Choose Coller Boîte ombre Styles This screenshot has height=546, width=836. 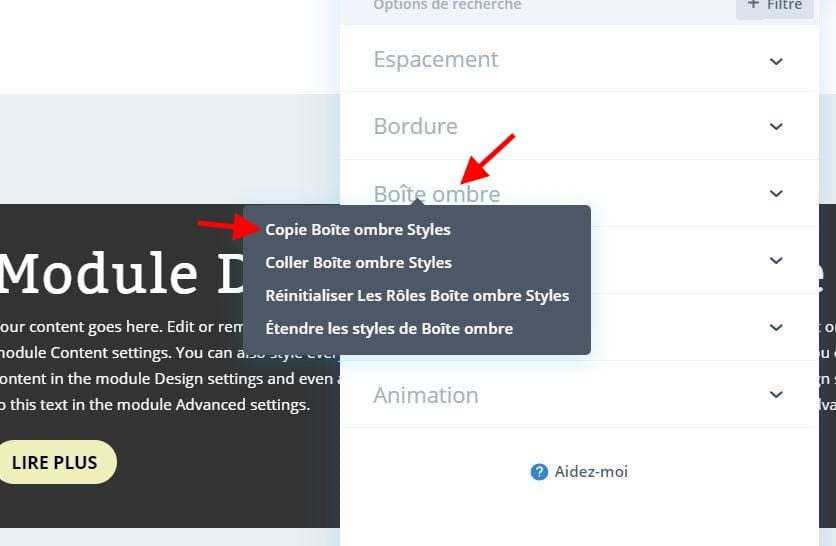coord(358,263)
